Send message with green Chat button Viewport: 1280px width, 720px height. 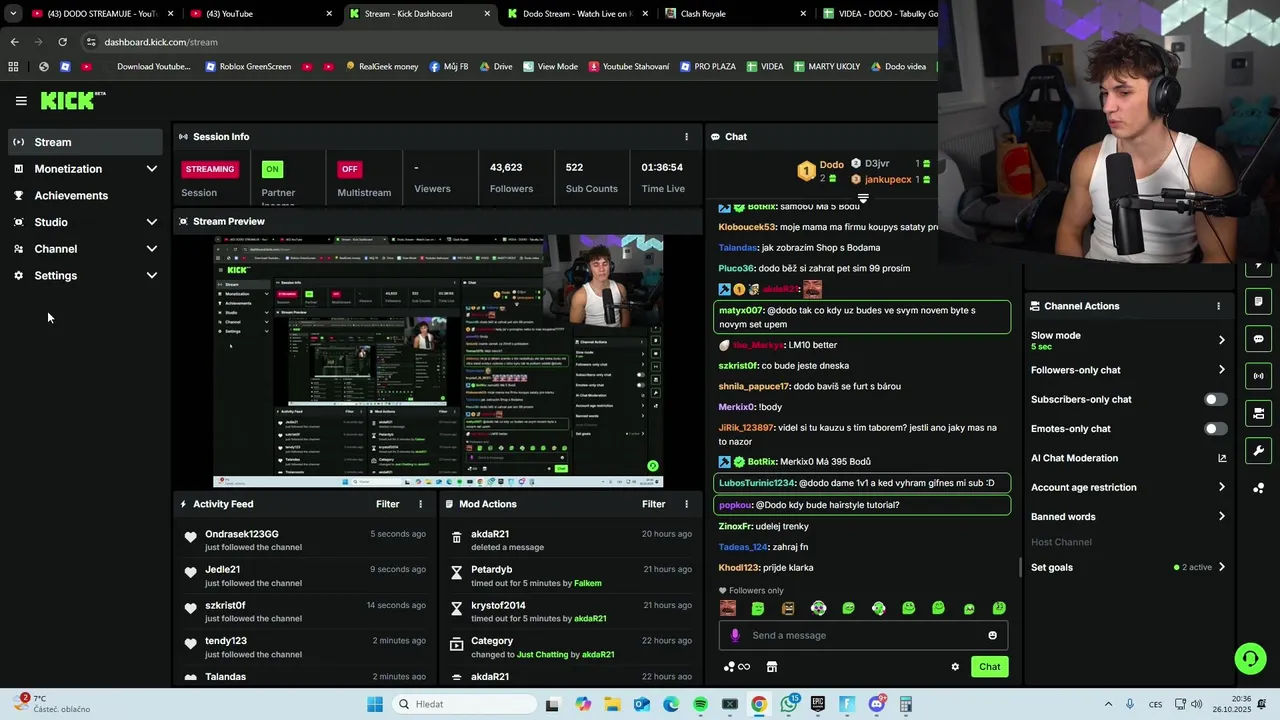coord(989,667)
